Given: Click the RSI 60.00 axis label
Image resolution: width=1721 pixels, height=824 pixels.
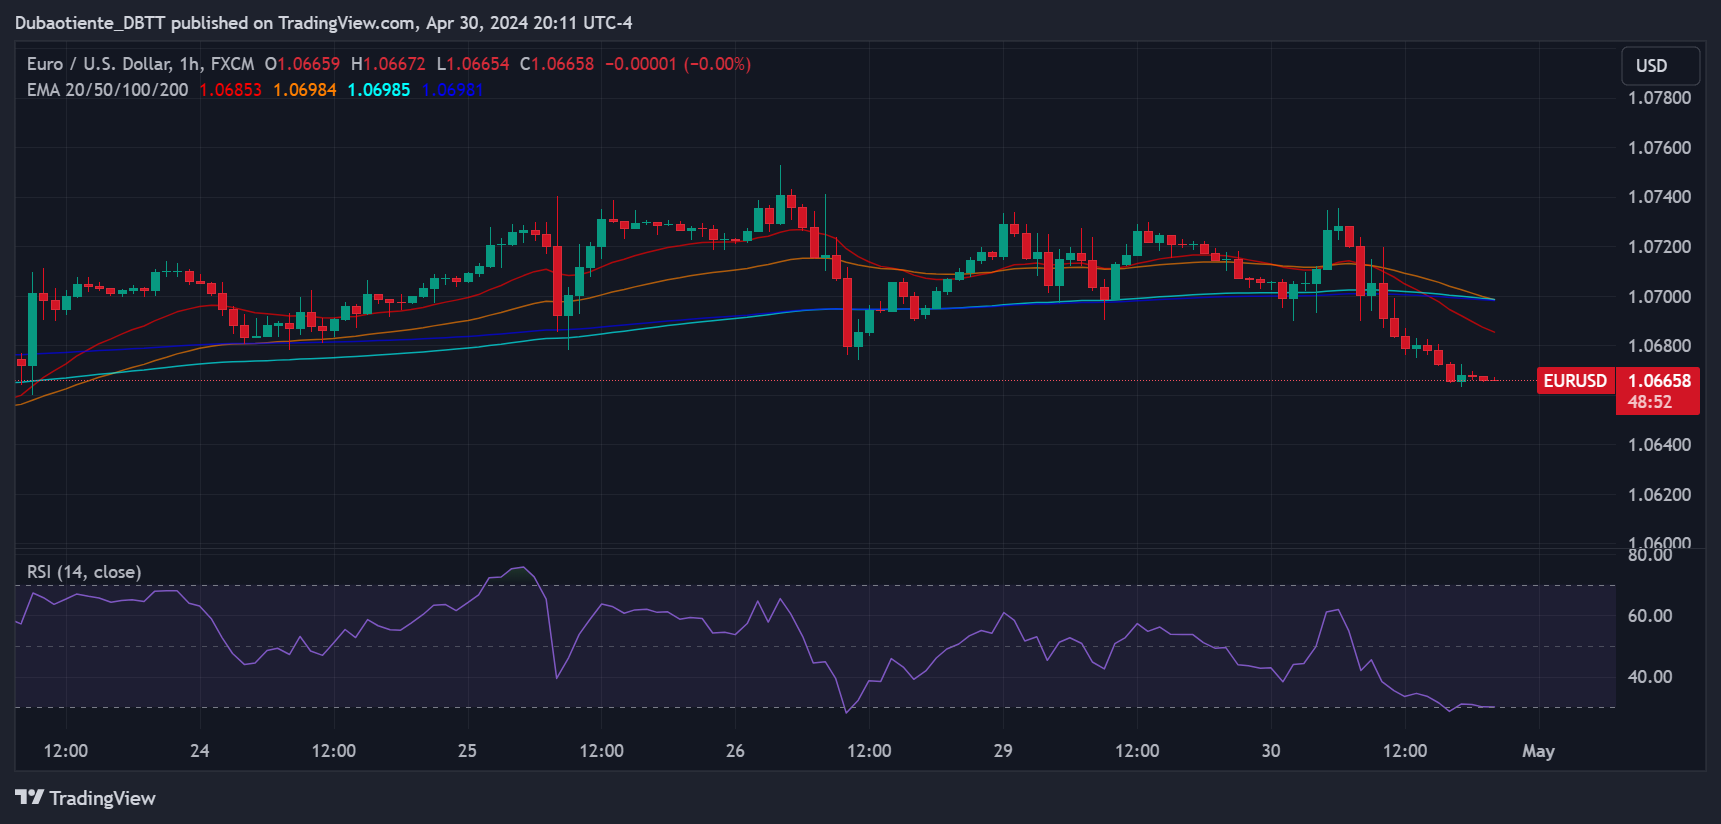Looking at the screenshot, I should click(x=1650, y=616).
